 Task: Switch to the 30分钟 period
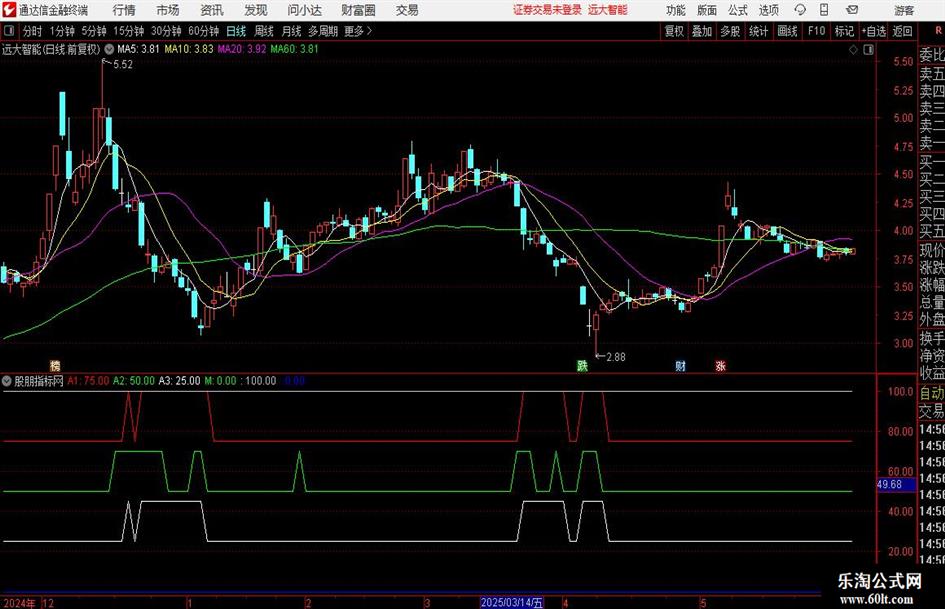(x=166, y=31)
